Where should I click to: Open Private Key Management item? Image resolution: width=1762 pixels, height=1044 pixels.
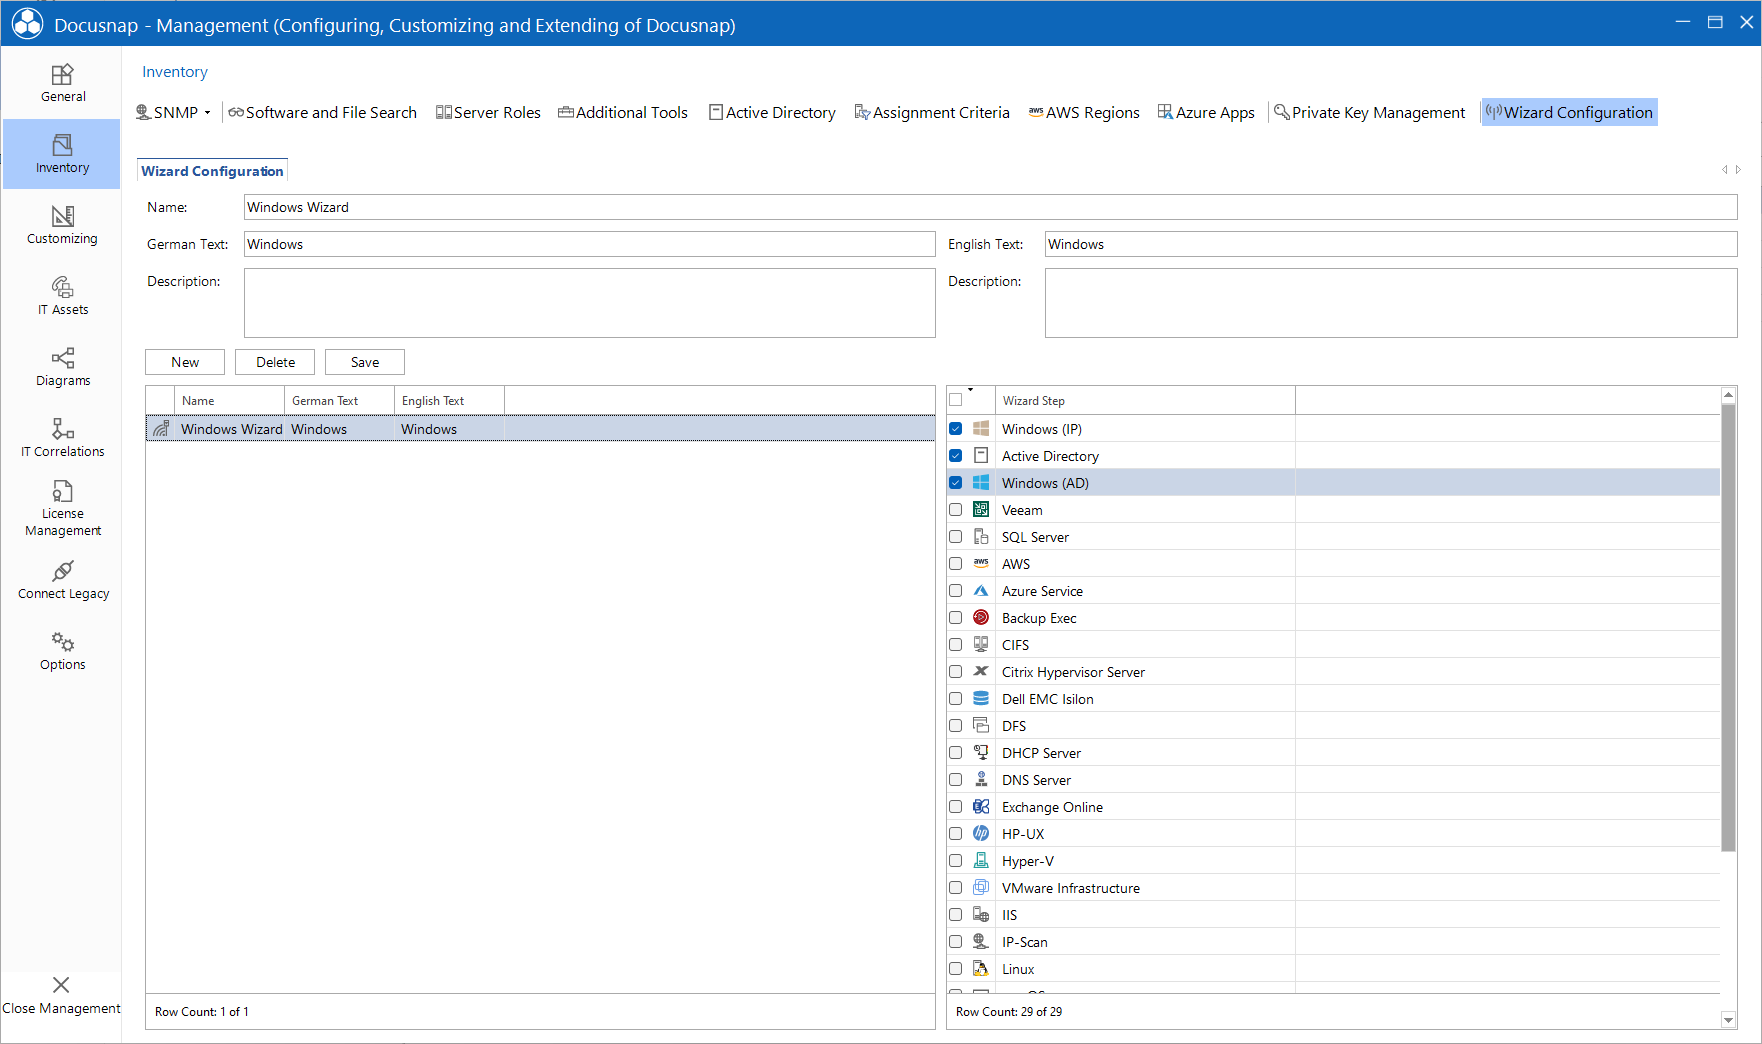[x=1369, y=113]
